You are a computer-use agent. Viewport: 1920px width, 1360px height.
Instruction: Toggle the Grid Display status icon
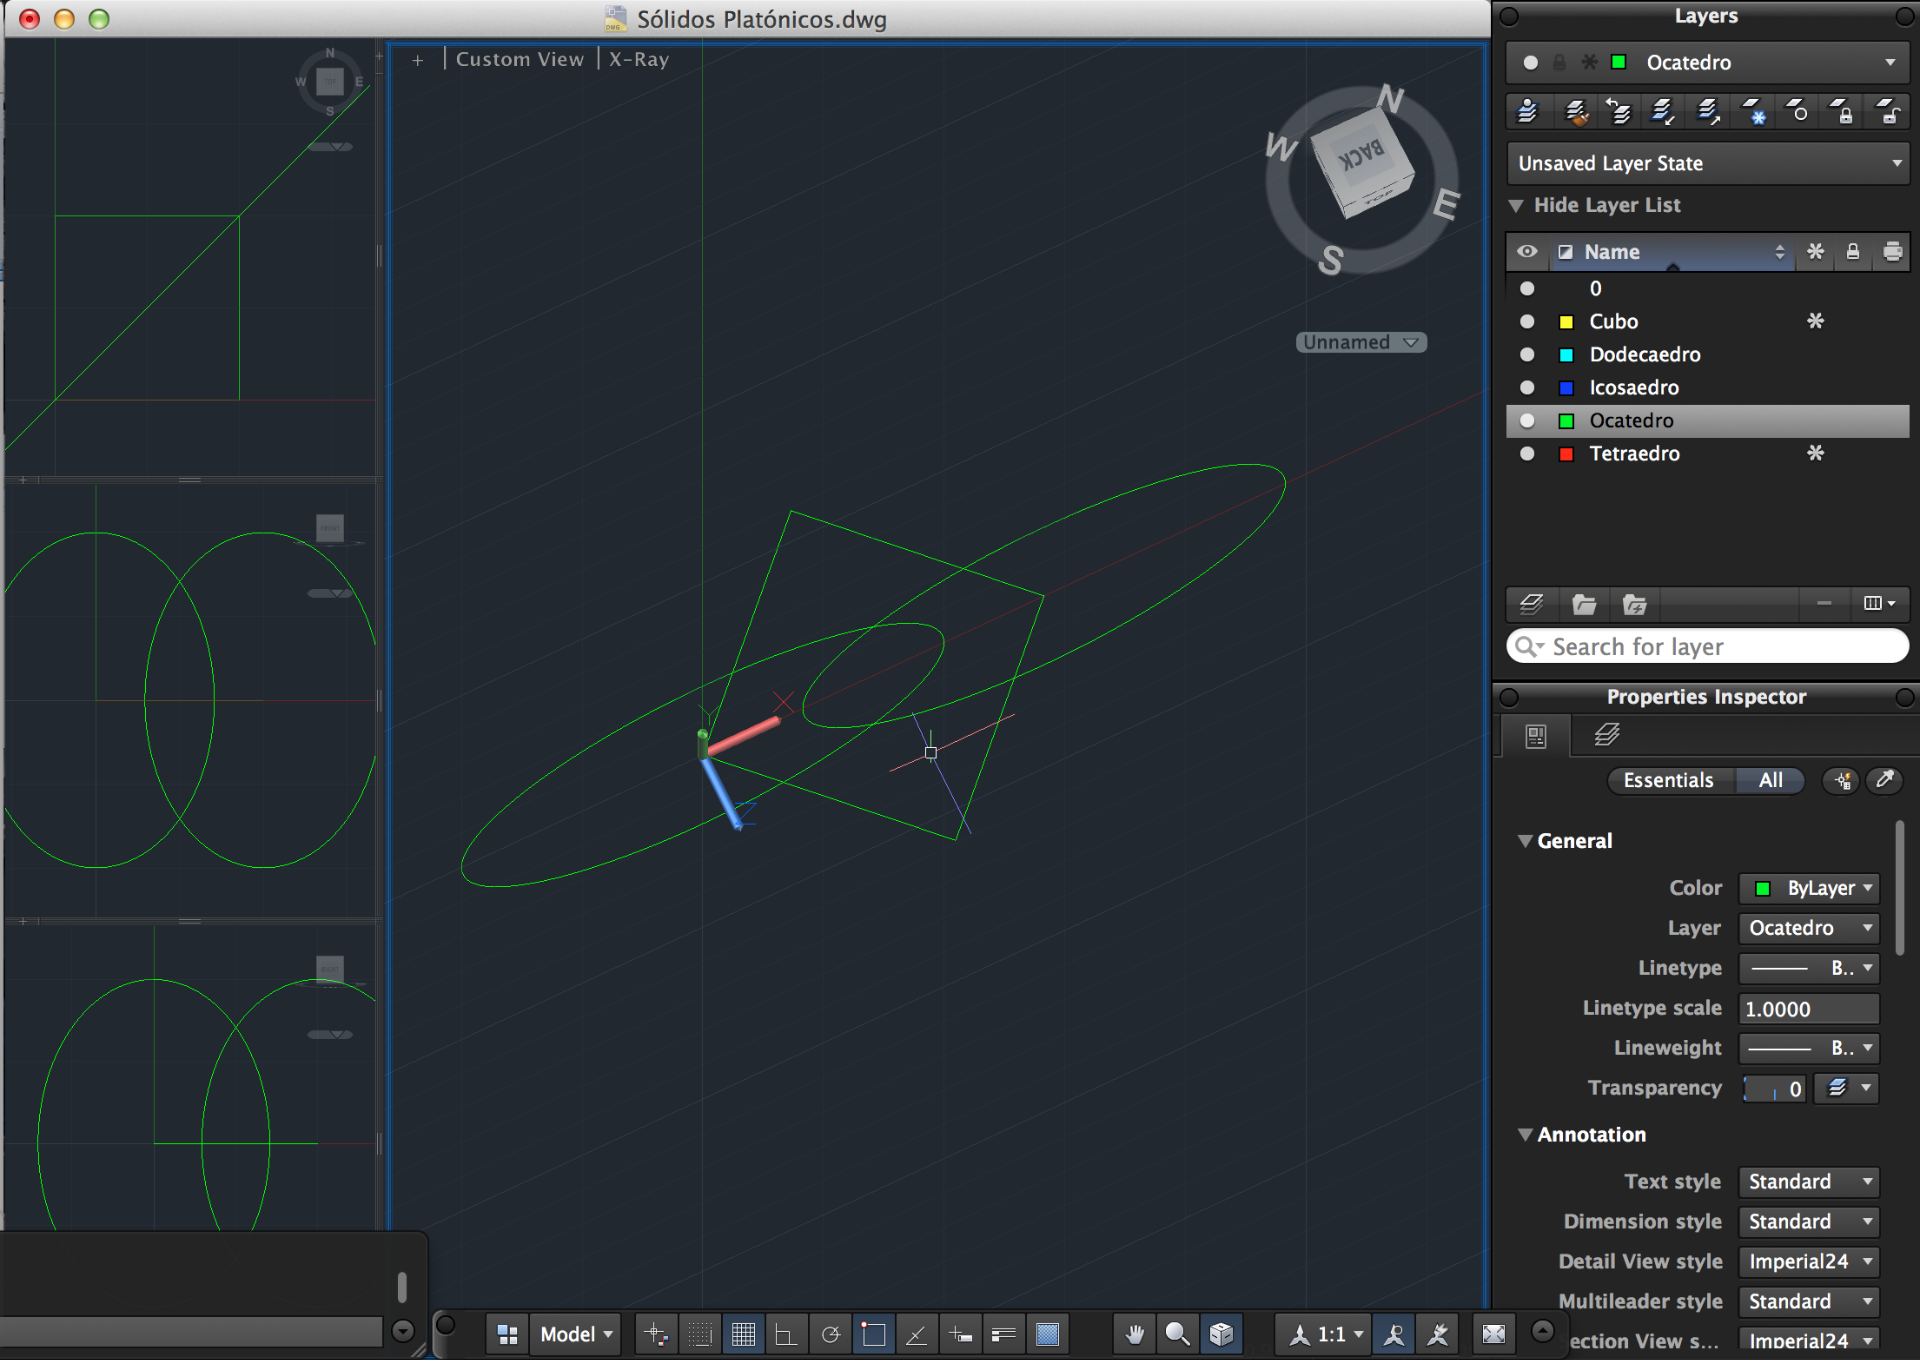coord(743,1334)
